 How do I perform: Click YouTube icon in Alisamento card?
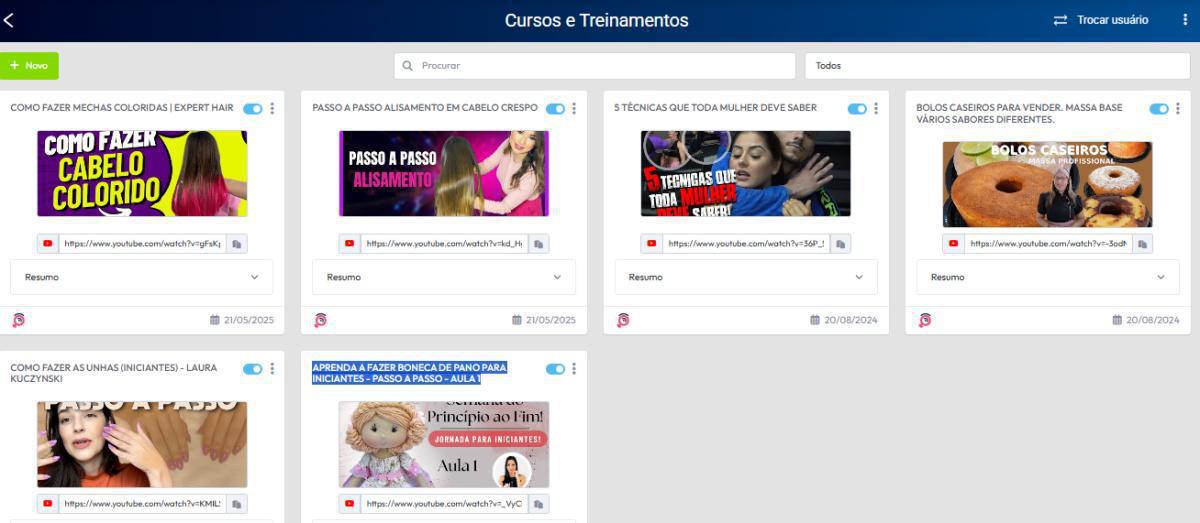click(x=349, y=243)
